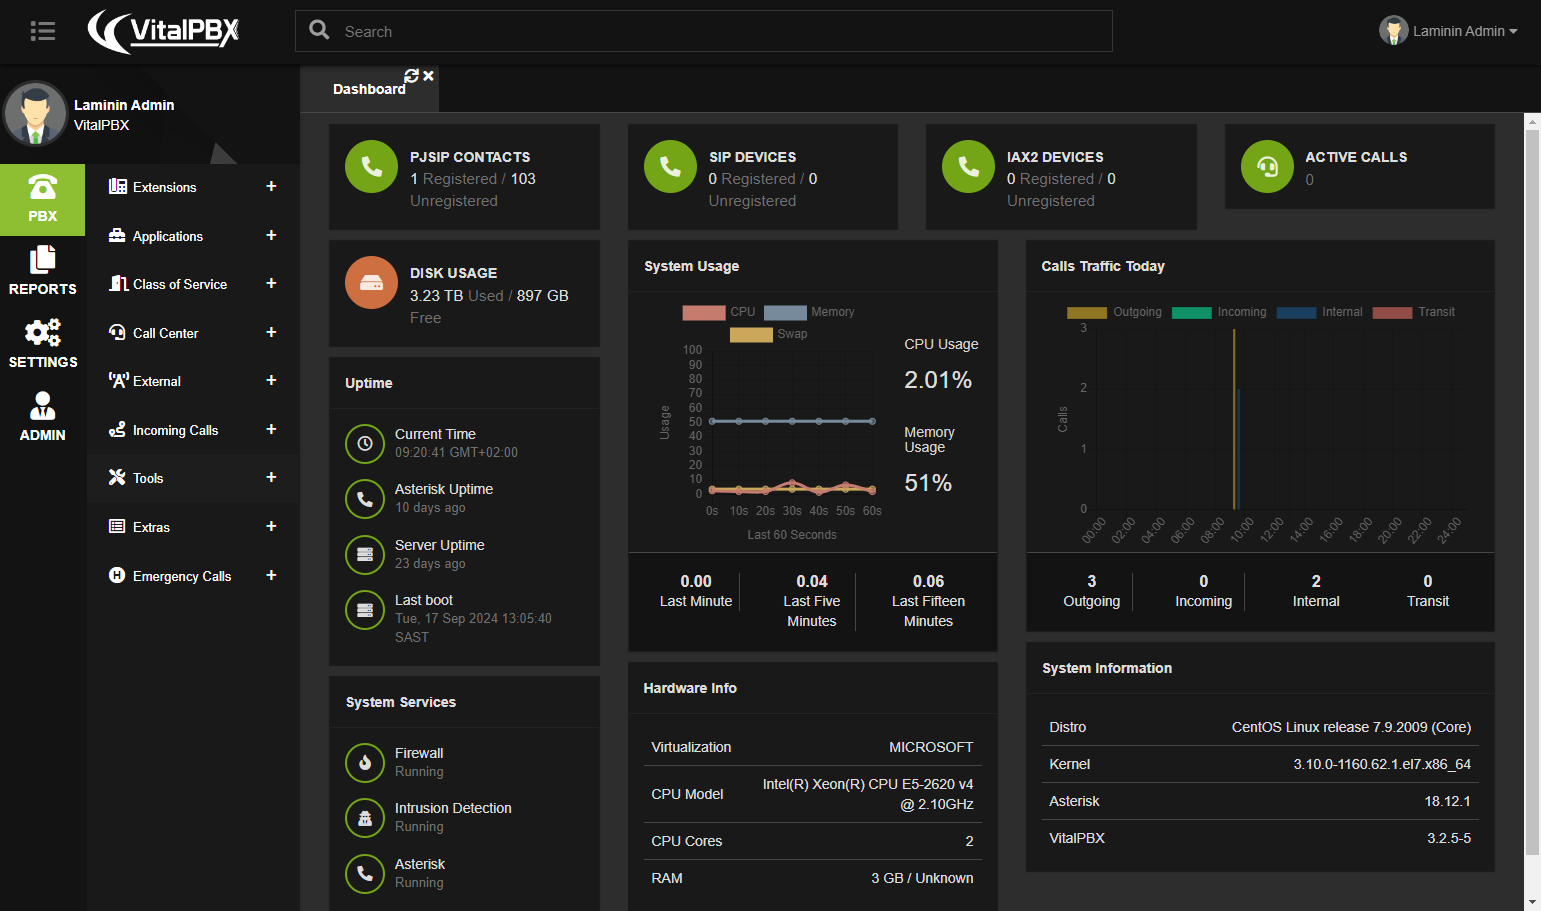1541x911 pixels.
Task: Toggle Transit series in Calls Traffic legend
Action: [x=1414, y=312]
